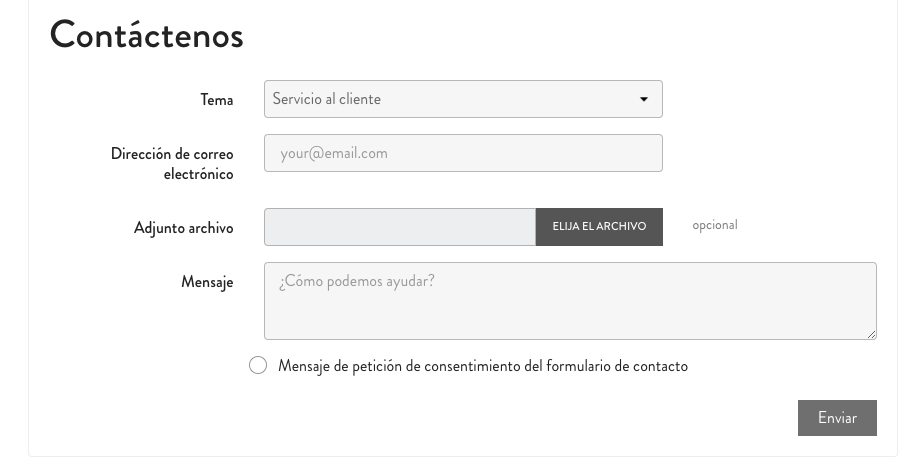Image resolution: width=905 pixels, height=470 pixels.
Task: Submit the form with Enviar button
Action: tap(837, 418)
